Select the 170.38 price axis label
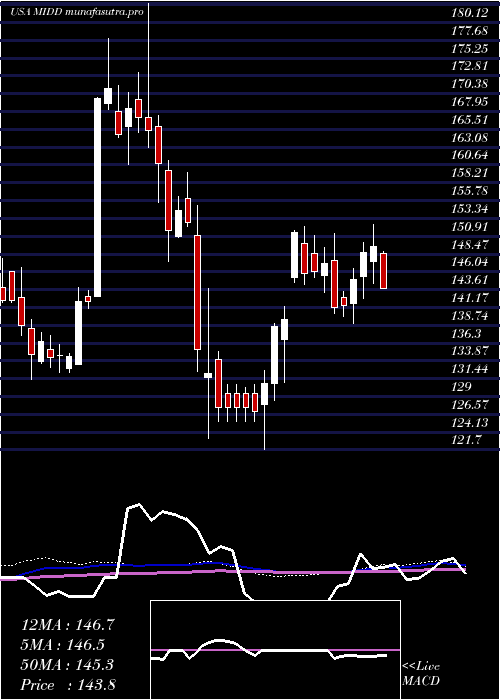This screenshot has width=500, height=700. [470, 84]
